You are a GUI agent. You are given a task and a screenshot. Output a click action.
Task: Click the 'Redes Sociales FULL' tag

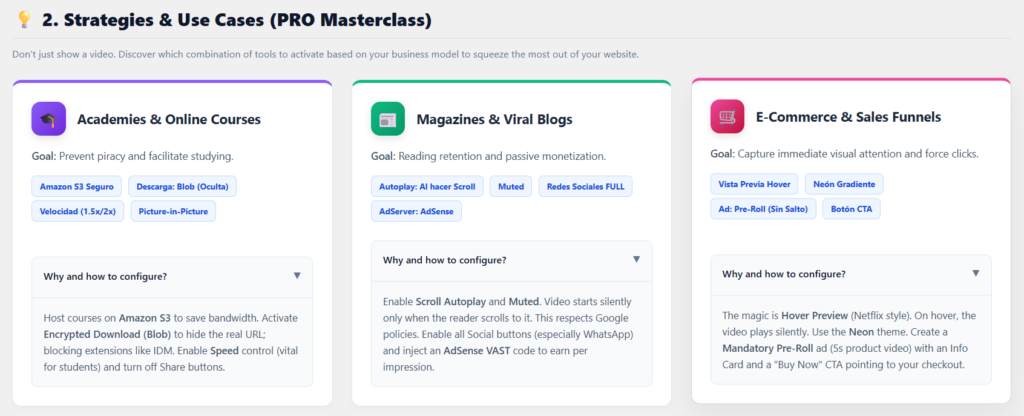pos(586,186)
